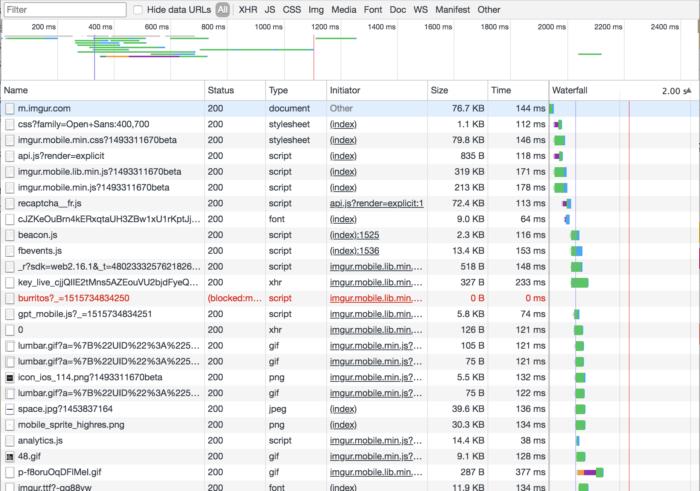Click file icon of gpt_mobile.js row
700x491 pixels.
tap(10, 314)
